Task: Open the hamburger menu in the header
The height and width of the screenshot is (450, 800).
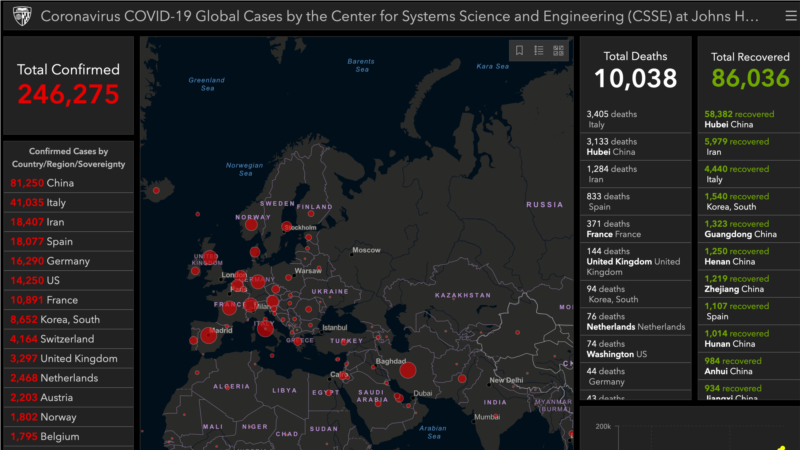Action: [x=779, y=16]
